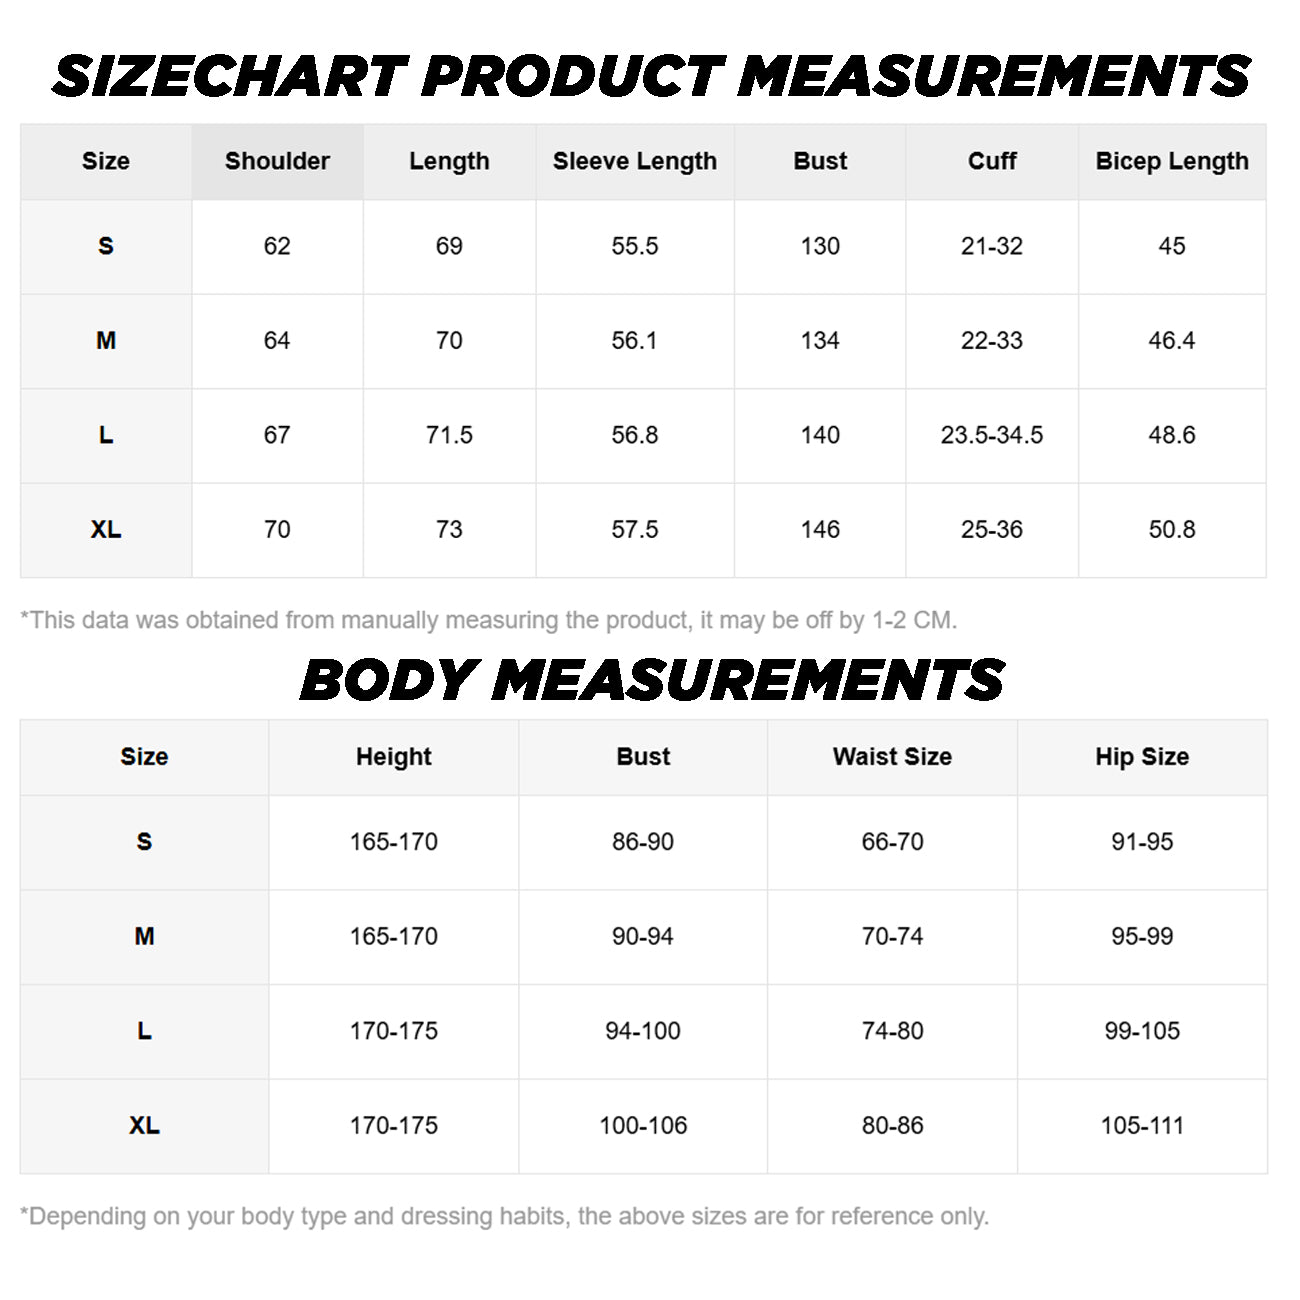Click the Body Measurements heading

click(x=652, y=681)
